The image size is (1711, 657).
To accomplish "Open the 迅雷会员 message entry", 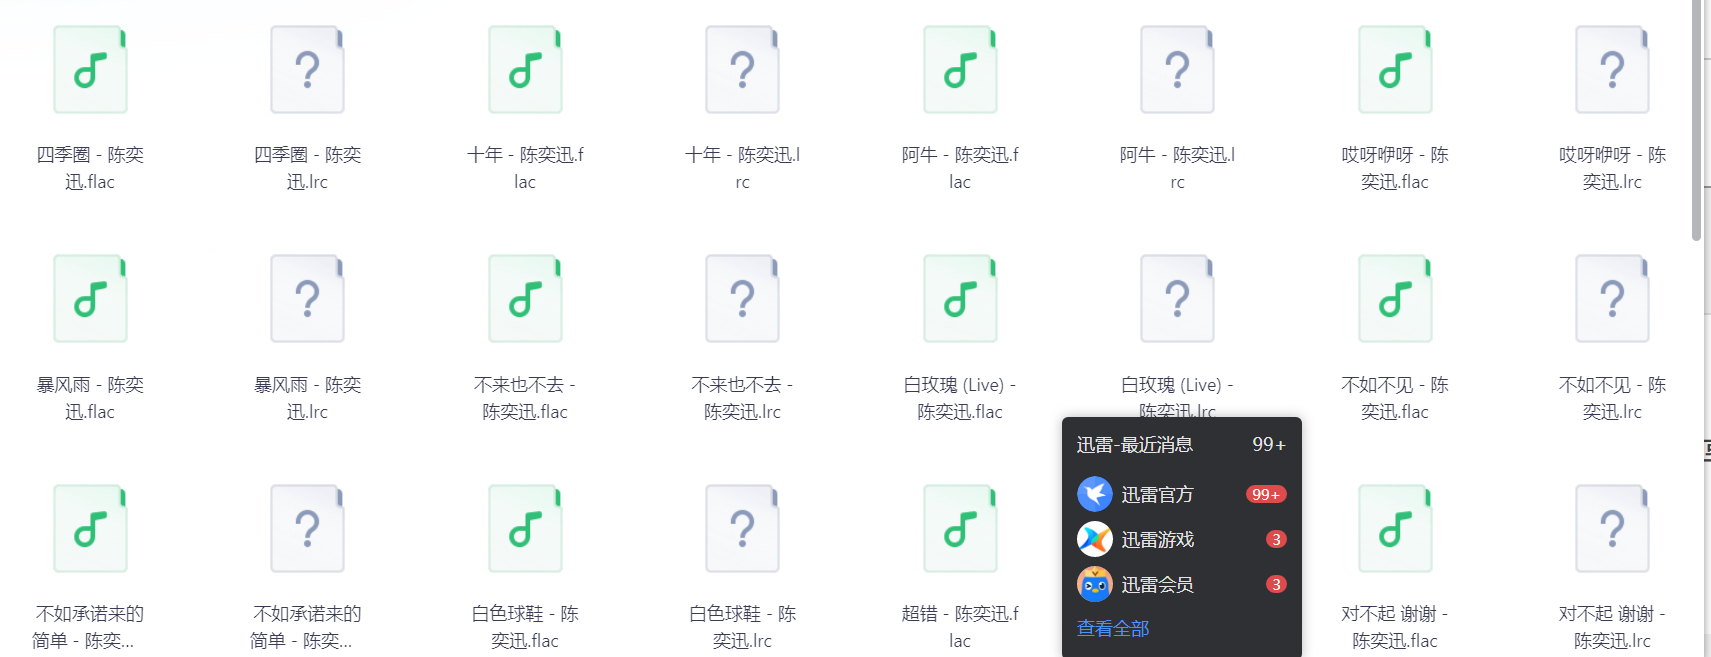I will 1182,584.
